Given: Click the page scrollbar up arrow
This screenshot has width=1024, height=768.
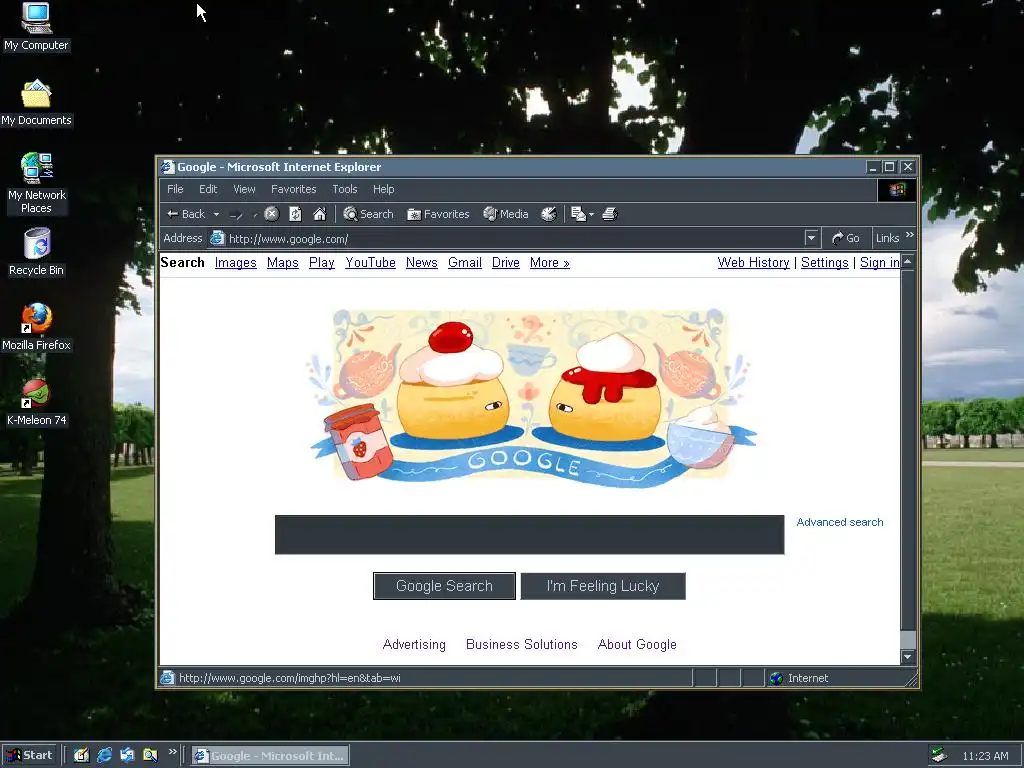Looking at the screenshot, I should 908,262.
